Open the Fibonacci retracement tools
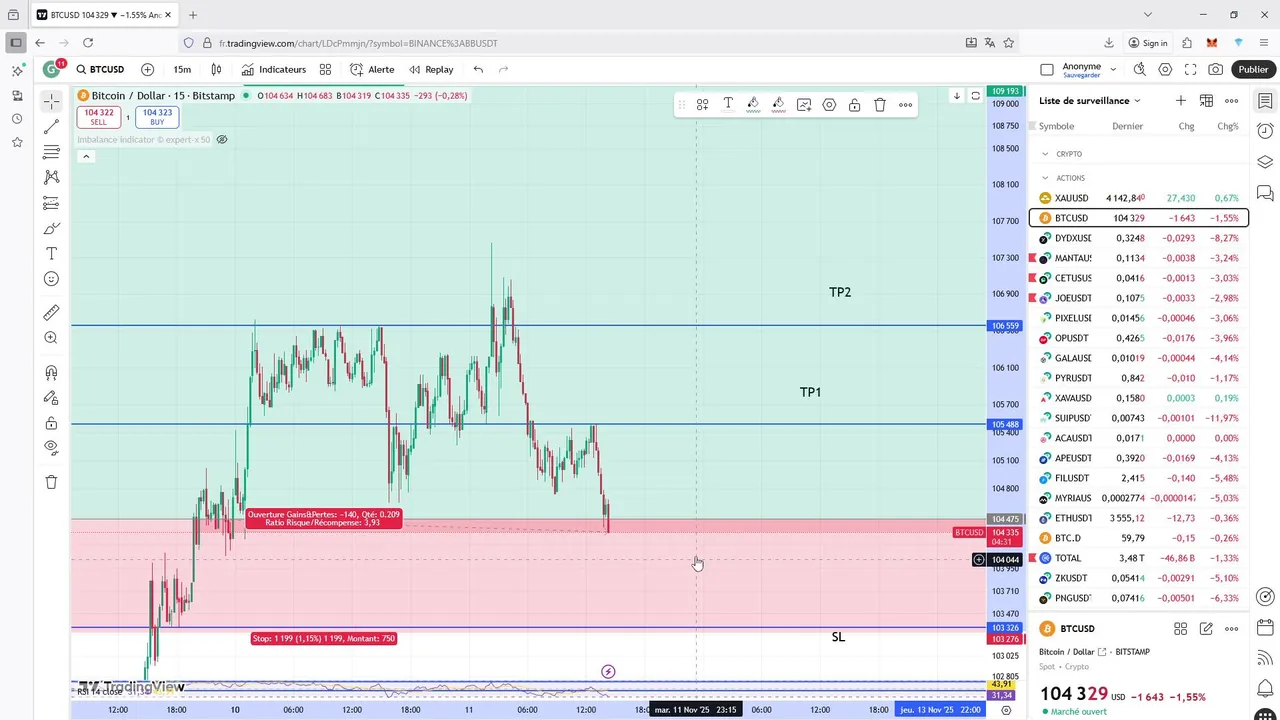1280x720 pixels. pyautogui.click(x=51, y=152)
